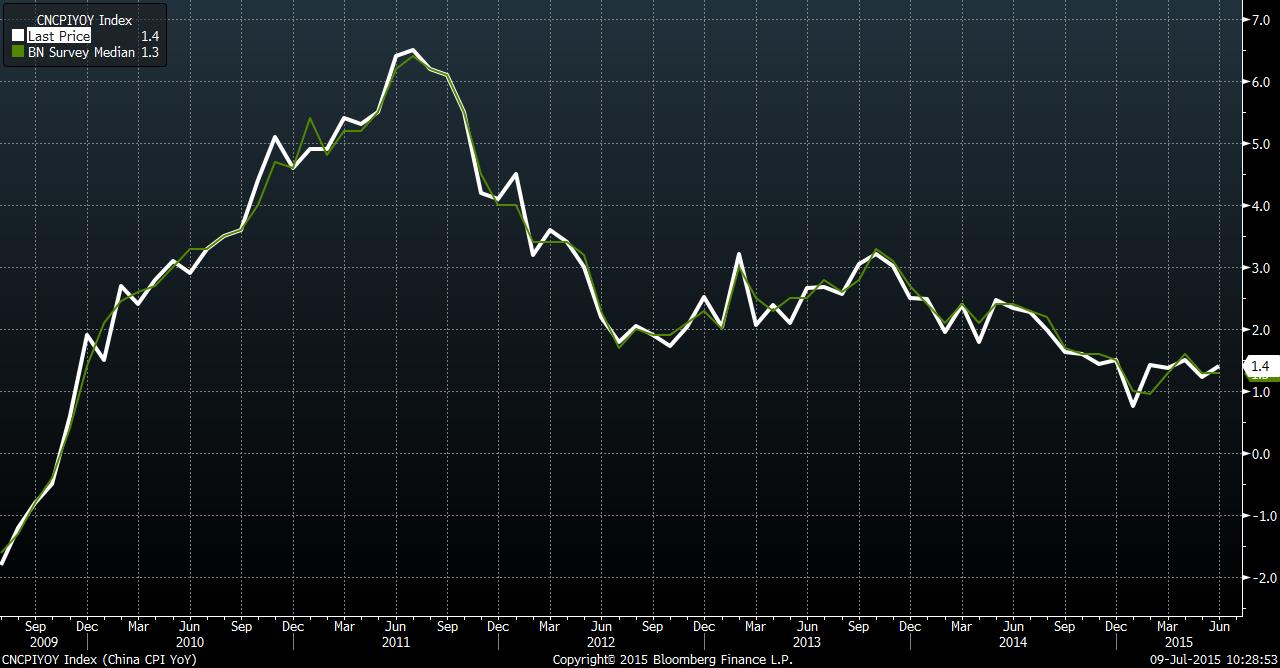Select the 2011 year label on x-axis
This screenshot has height=668, width=1280.
tap(396, 642)
